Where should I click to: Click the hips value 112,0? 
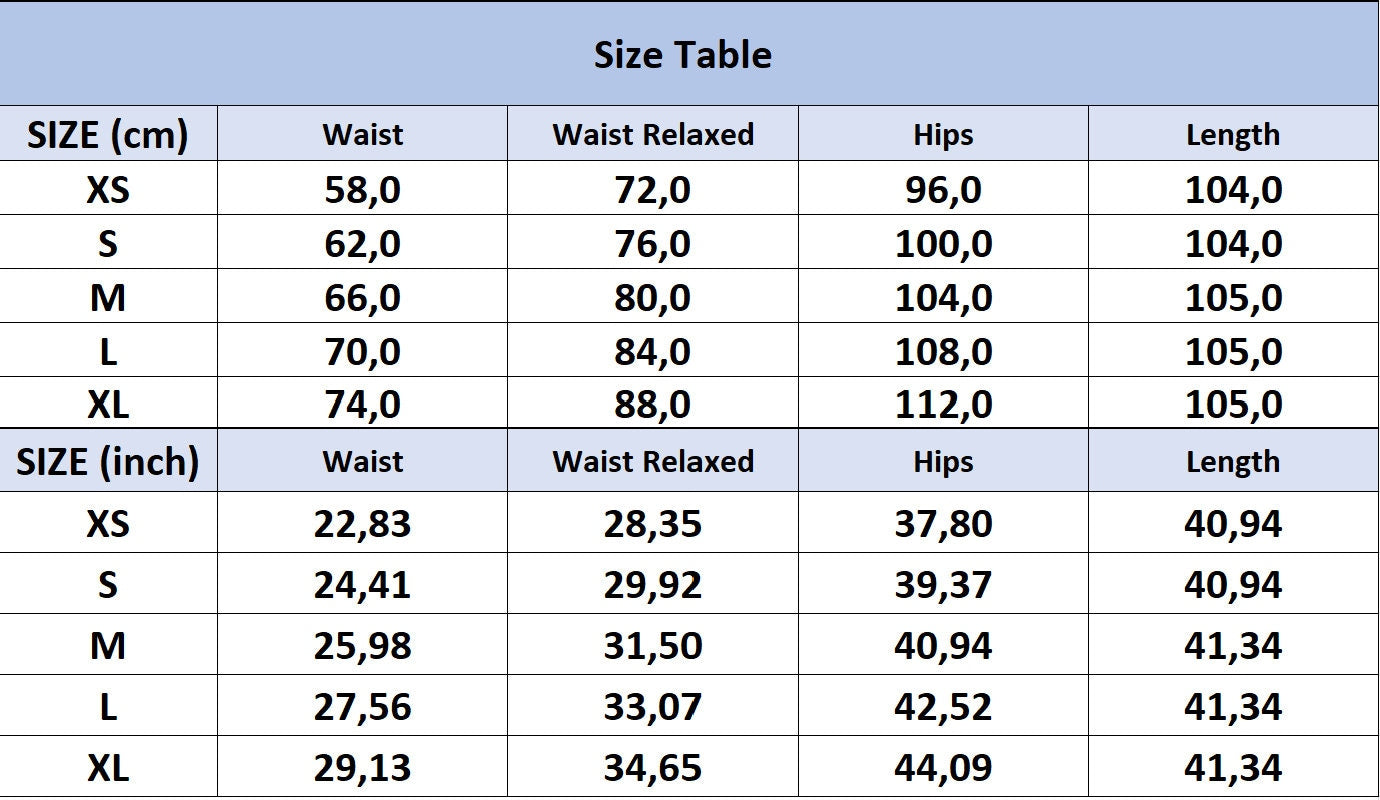943,405
